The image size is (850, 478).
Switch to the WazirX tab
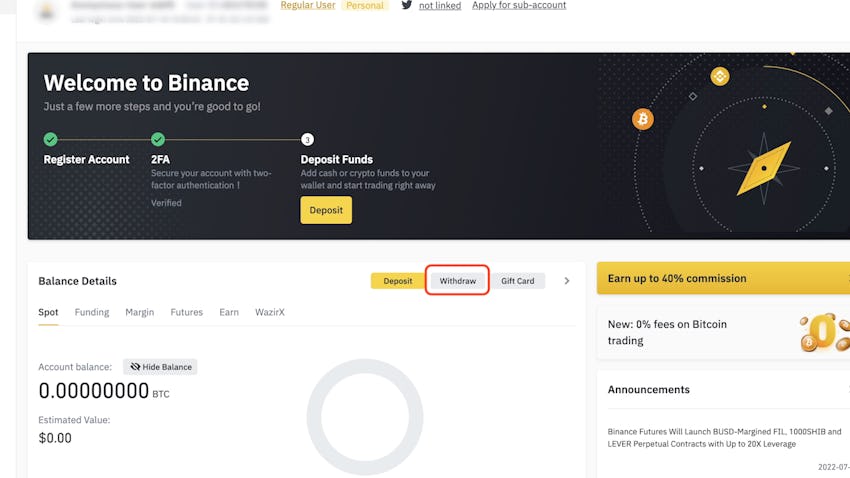[x=269, y=312]
